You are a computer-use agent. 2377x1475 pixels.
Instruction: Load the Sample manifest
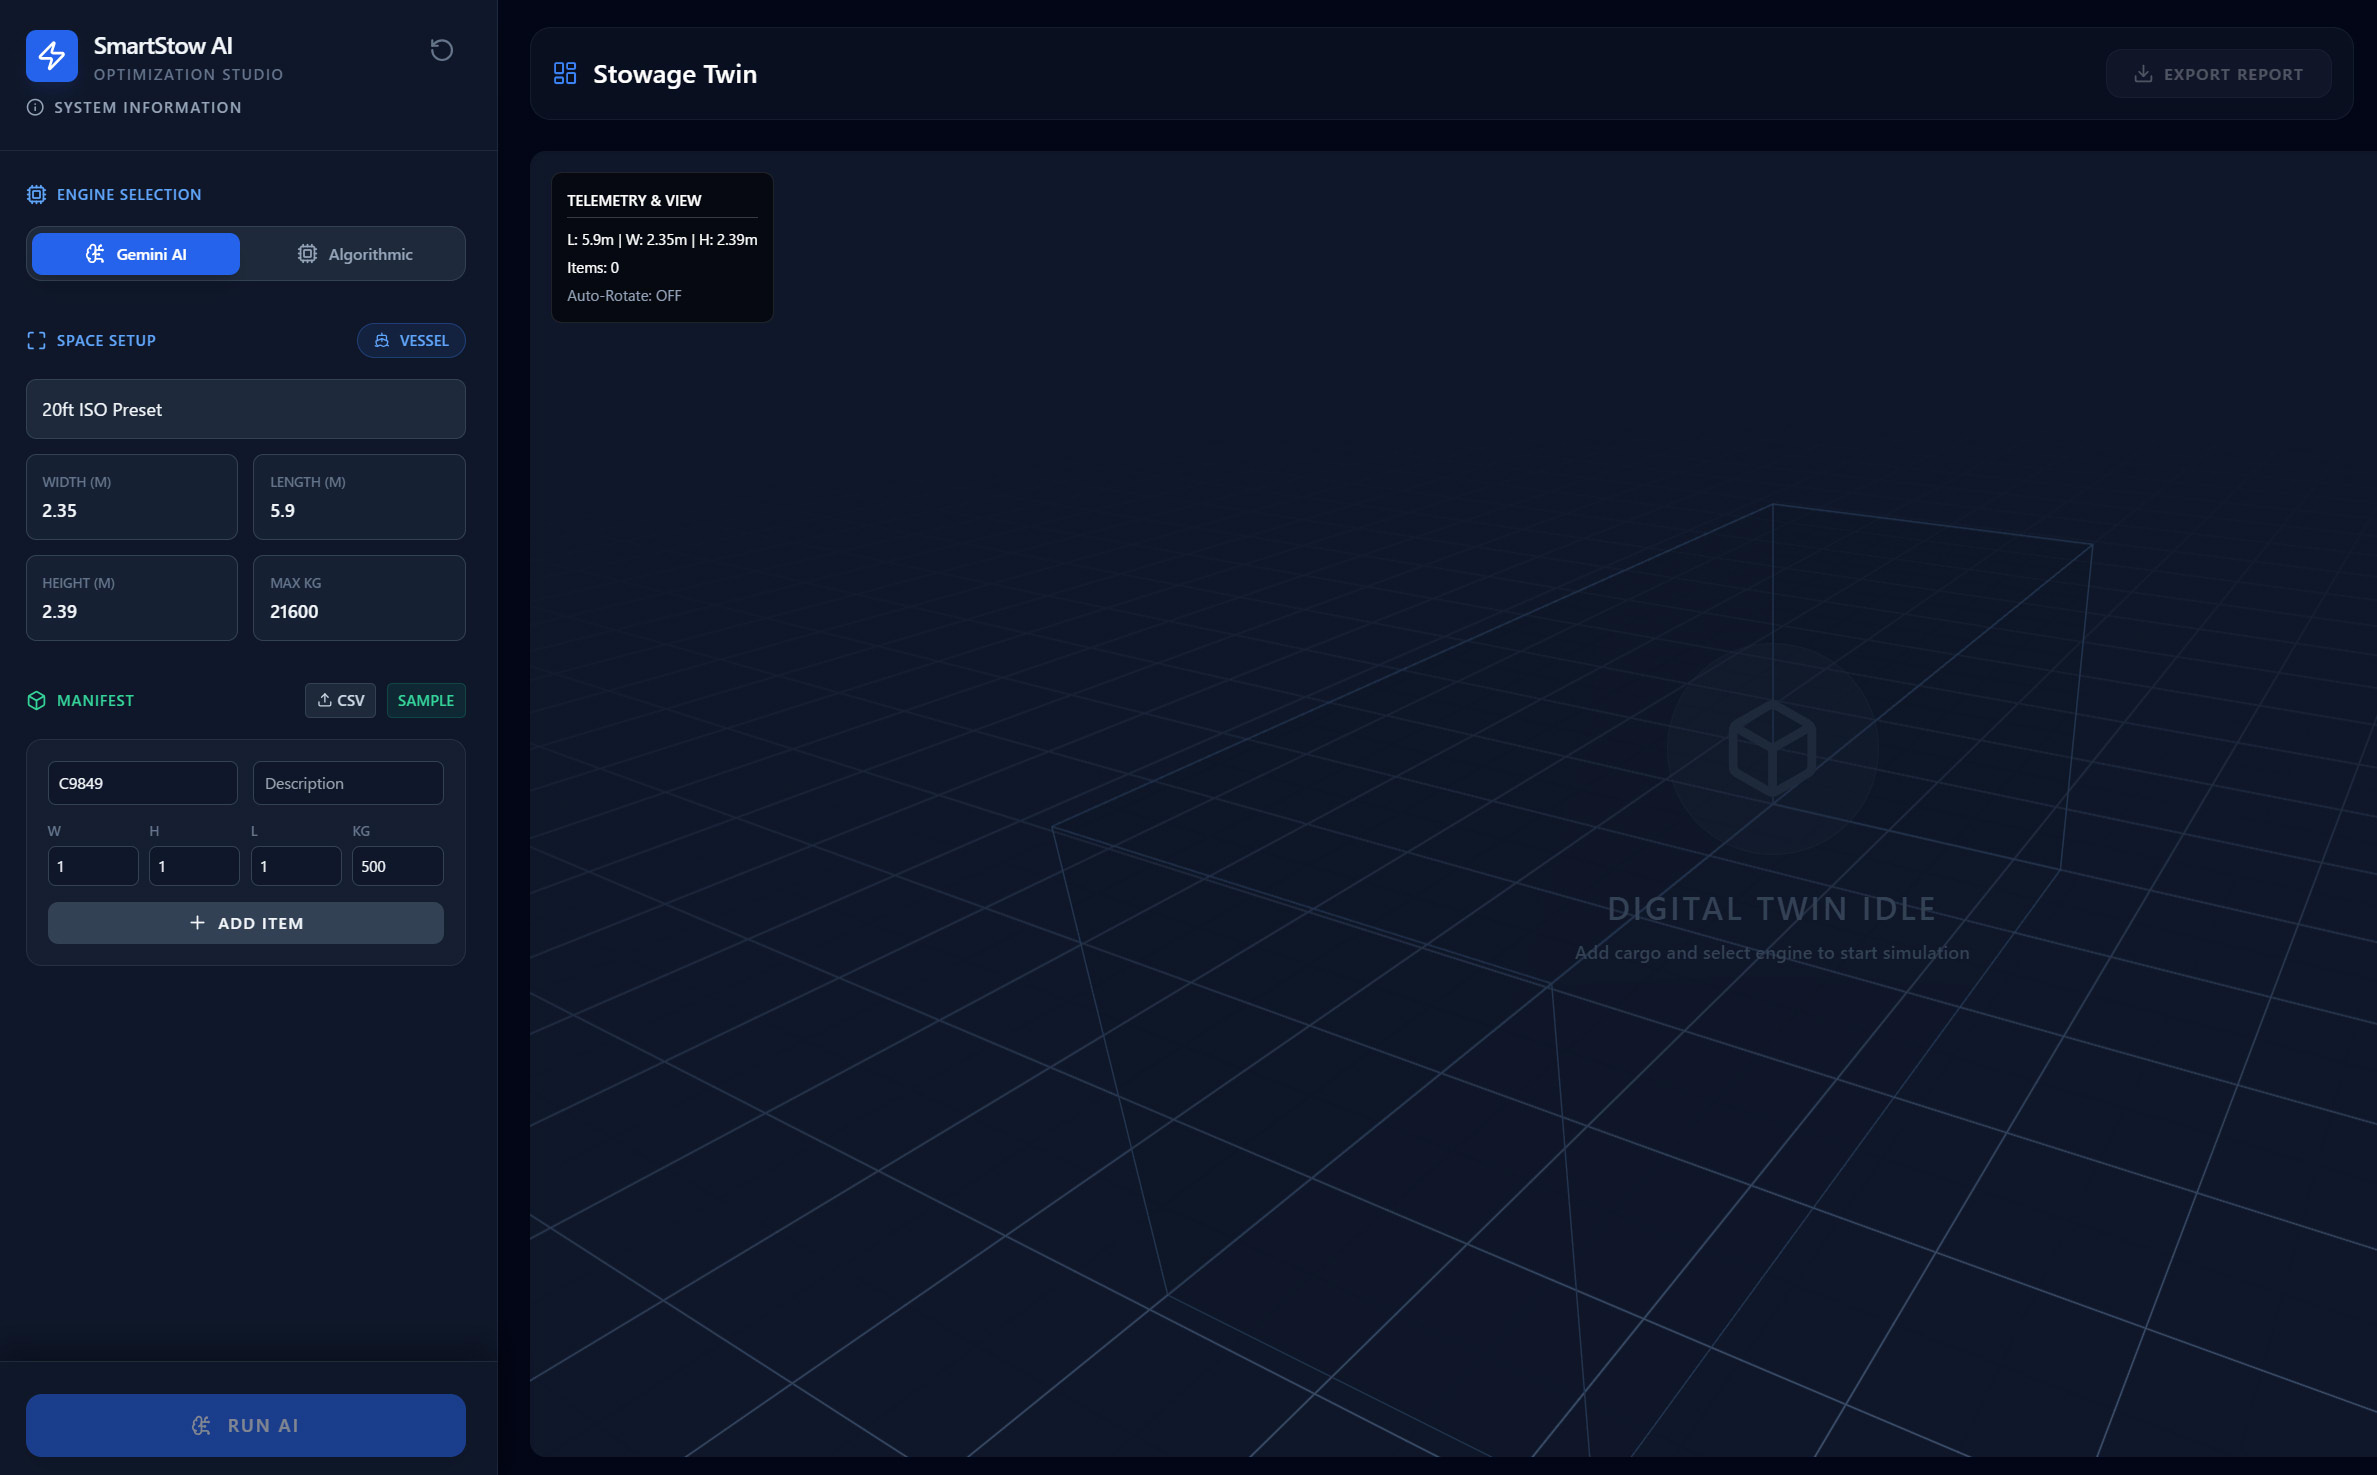[x=425, y=701]
